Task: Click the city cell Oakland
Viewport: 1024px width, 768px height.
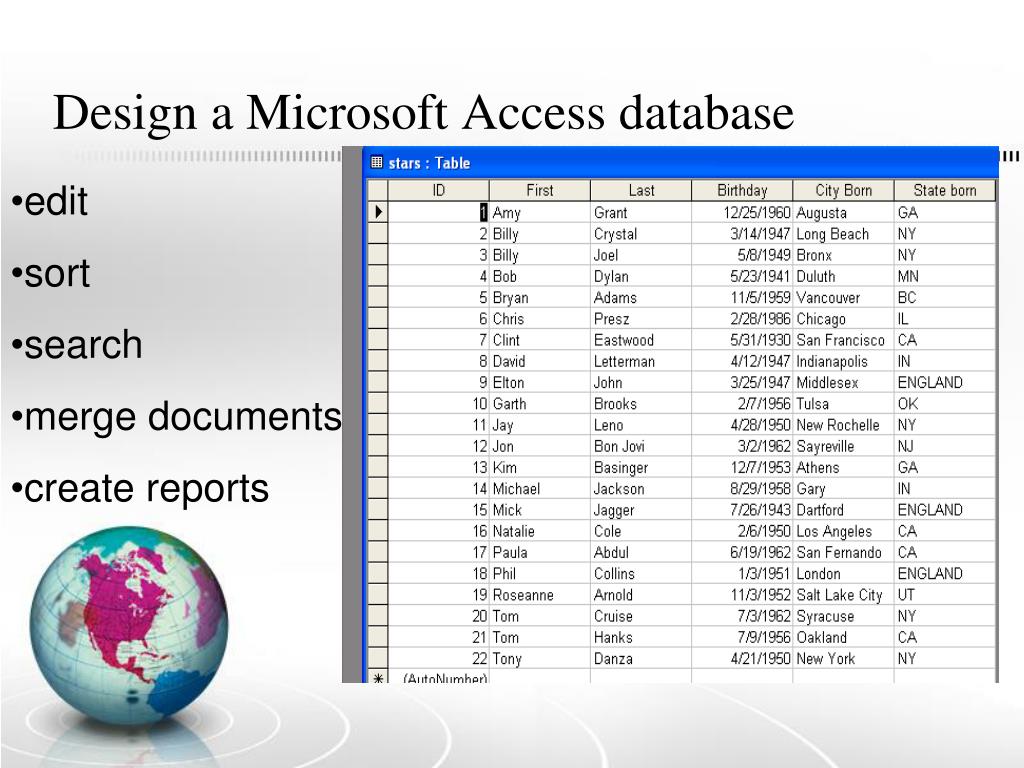Action: click(x=844, y=637)
